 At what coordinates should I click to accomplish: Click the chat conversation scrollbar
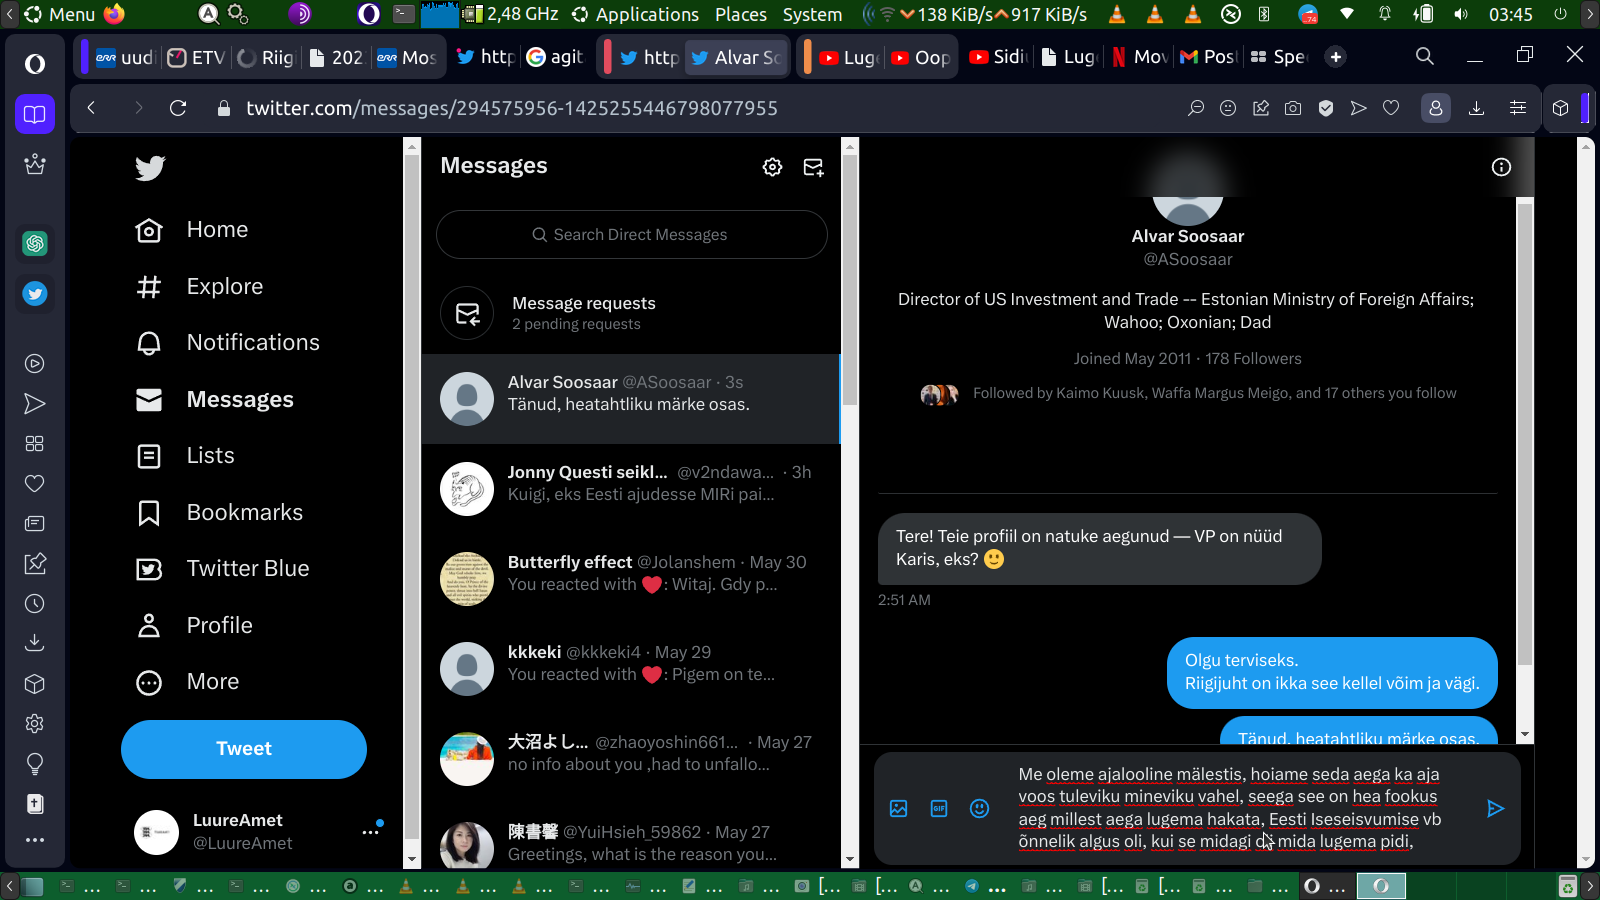pyautogui.click(x=1525, y=432)
